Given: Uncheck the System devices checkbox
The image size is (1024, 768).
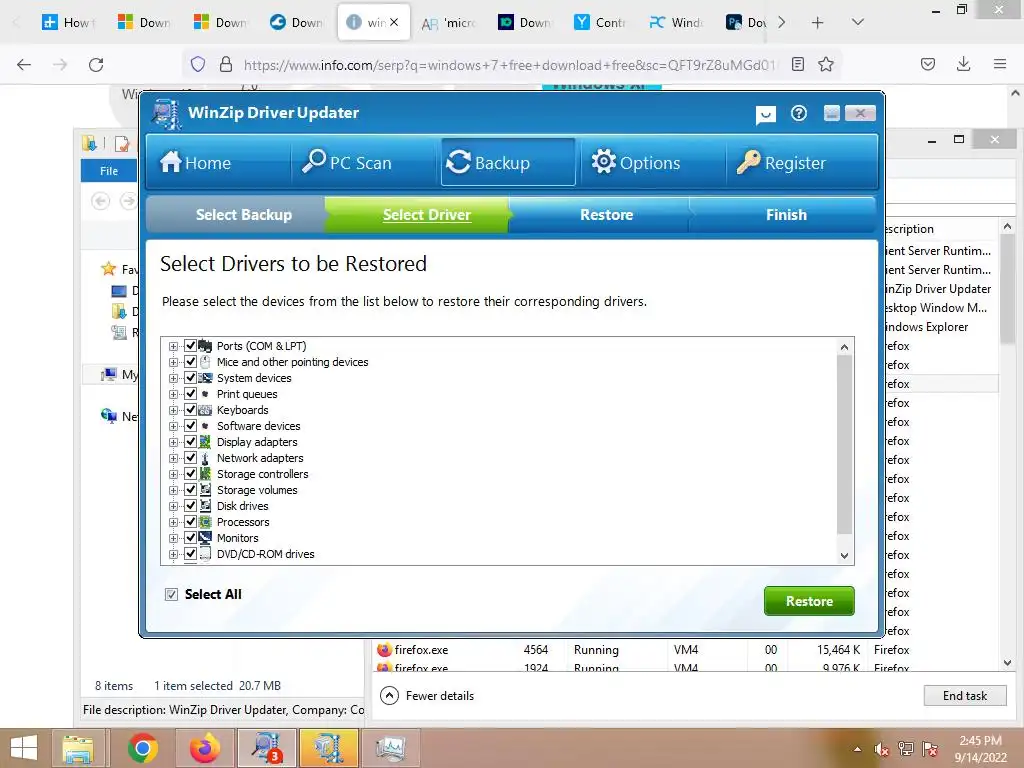Looking at the screenshot, I should click(190, 377).
